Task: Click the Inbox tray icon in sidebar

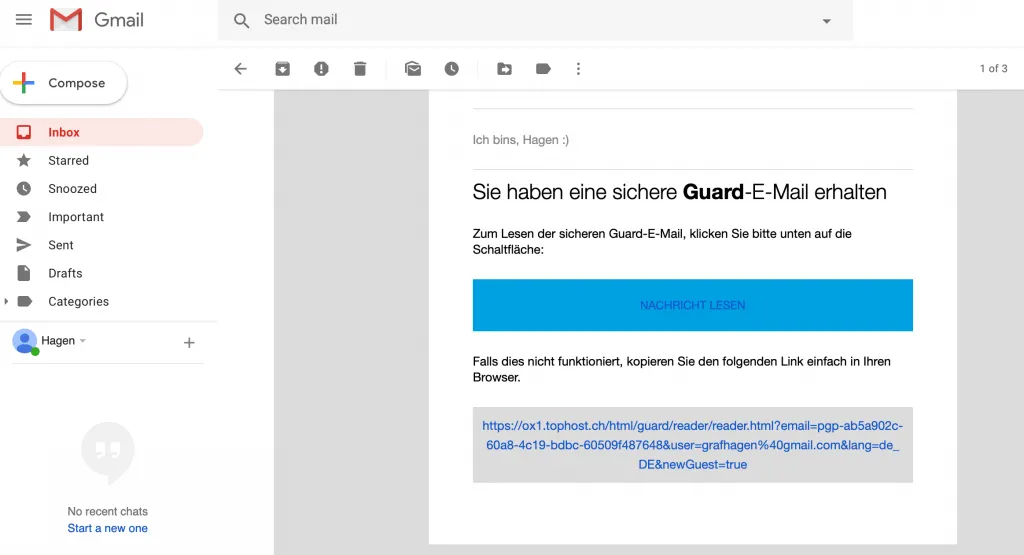Action: point(24,132)
